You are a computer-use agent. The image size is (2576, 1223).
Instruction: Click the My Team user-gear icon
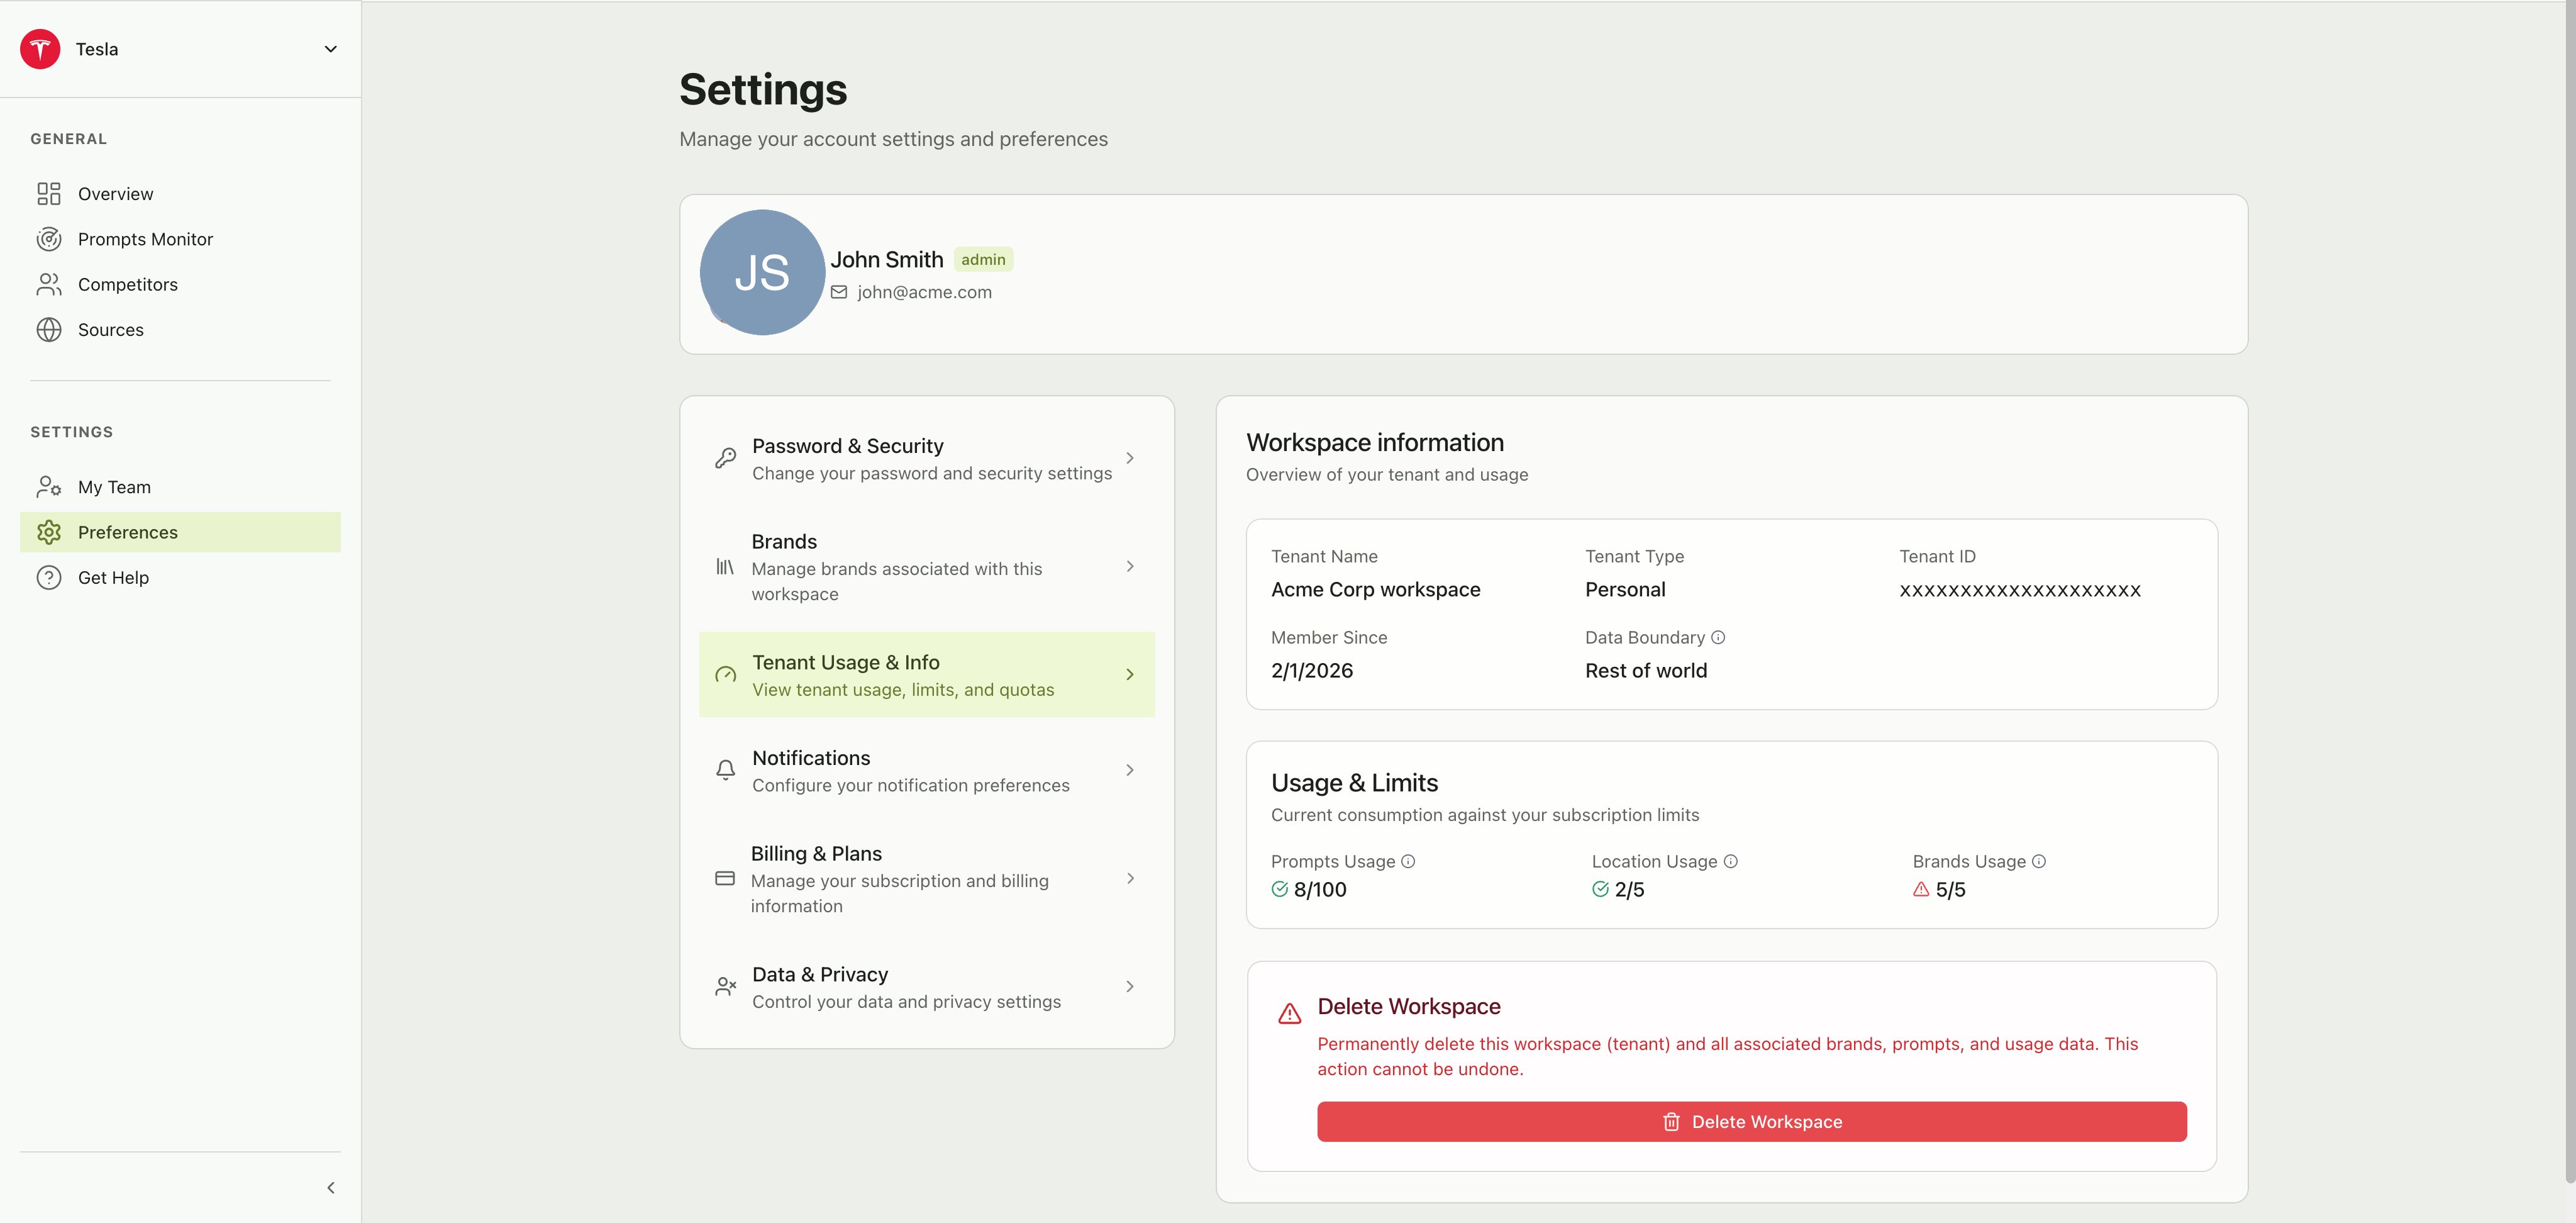(x=49, y=487)
